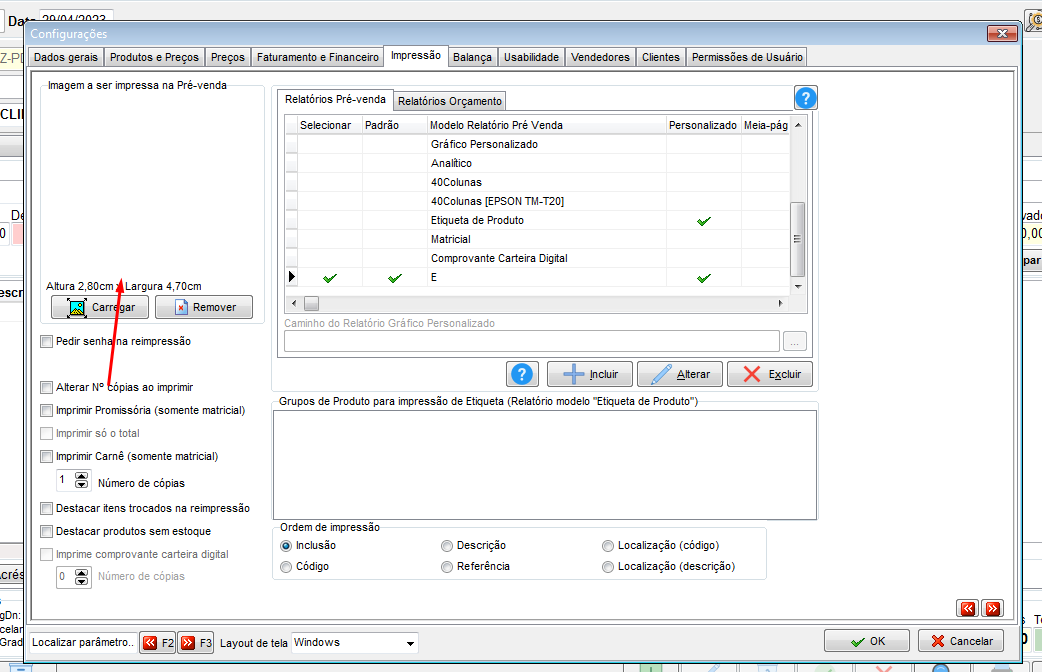
Task: Open the Clientes tab
Action: tap(661, 57)
